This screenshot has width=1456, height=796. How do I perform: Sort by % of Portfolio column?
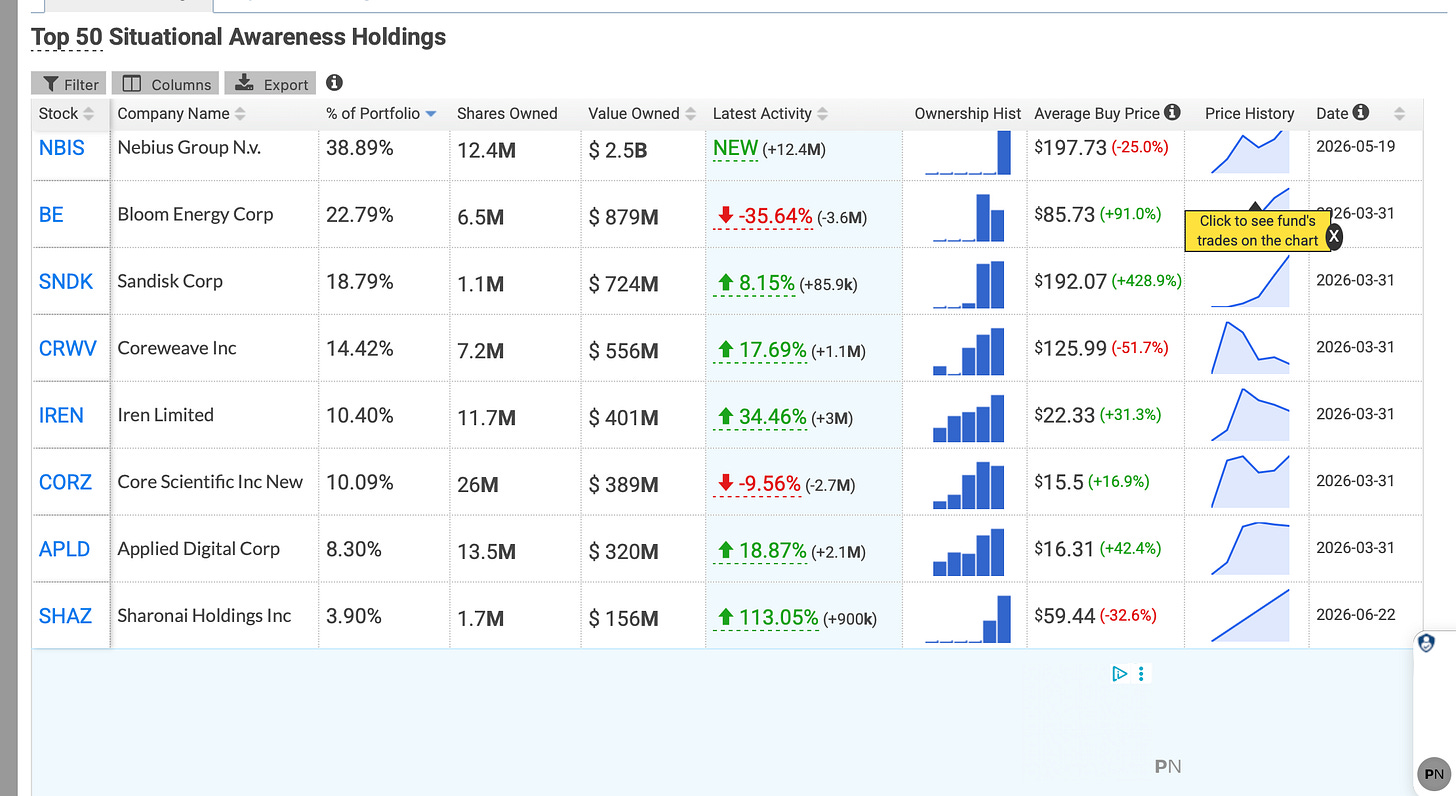[x=381, y=114]
